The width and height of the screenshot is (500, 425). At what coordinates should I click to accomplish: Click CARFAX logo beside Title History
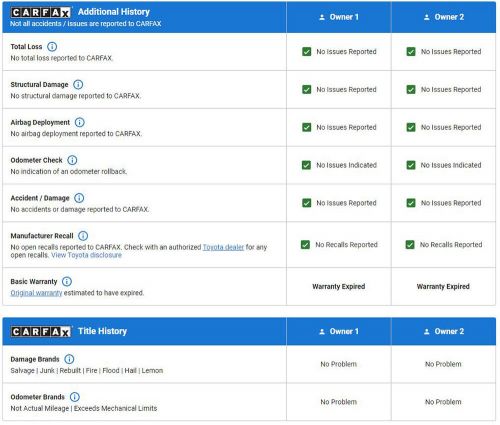tap(41, 332)
